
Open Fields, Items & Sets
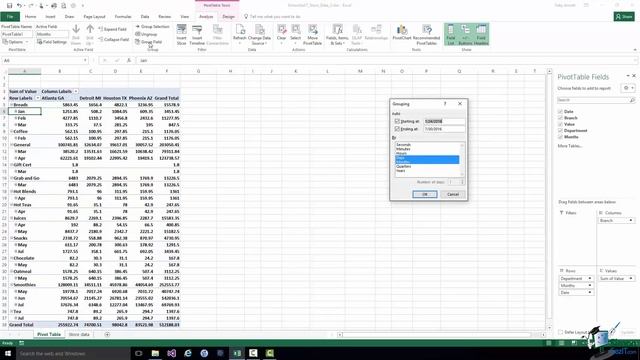pyautogui.click(x=337, y=34)
